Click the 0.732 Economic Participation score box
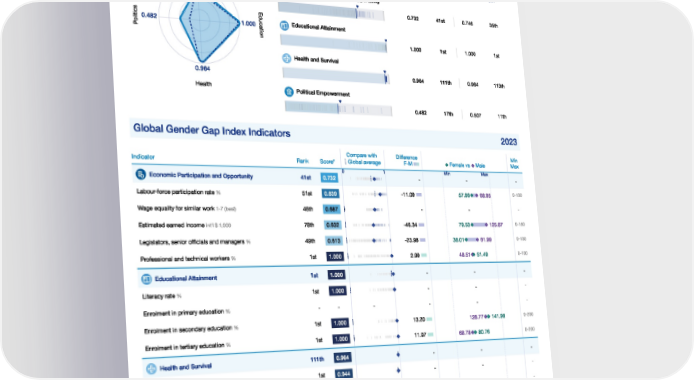The image size is (694, 380). coord(329,178)
